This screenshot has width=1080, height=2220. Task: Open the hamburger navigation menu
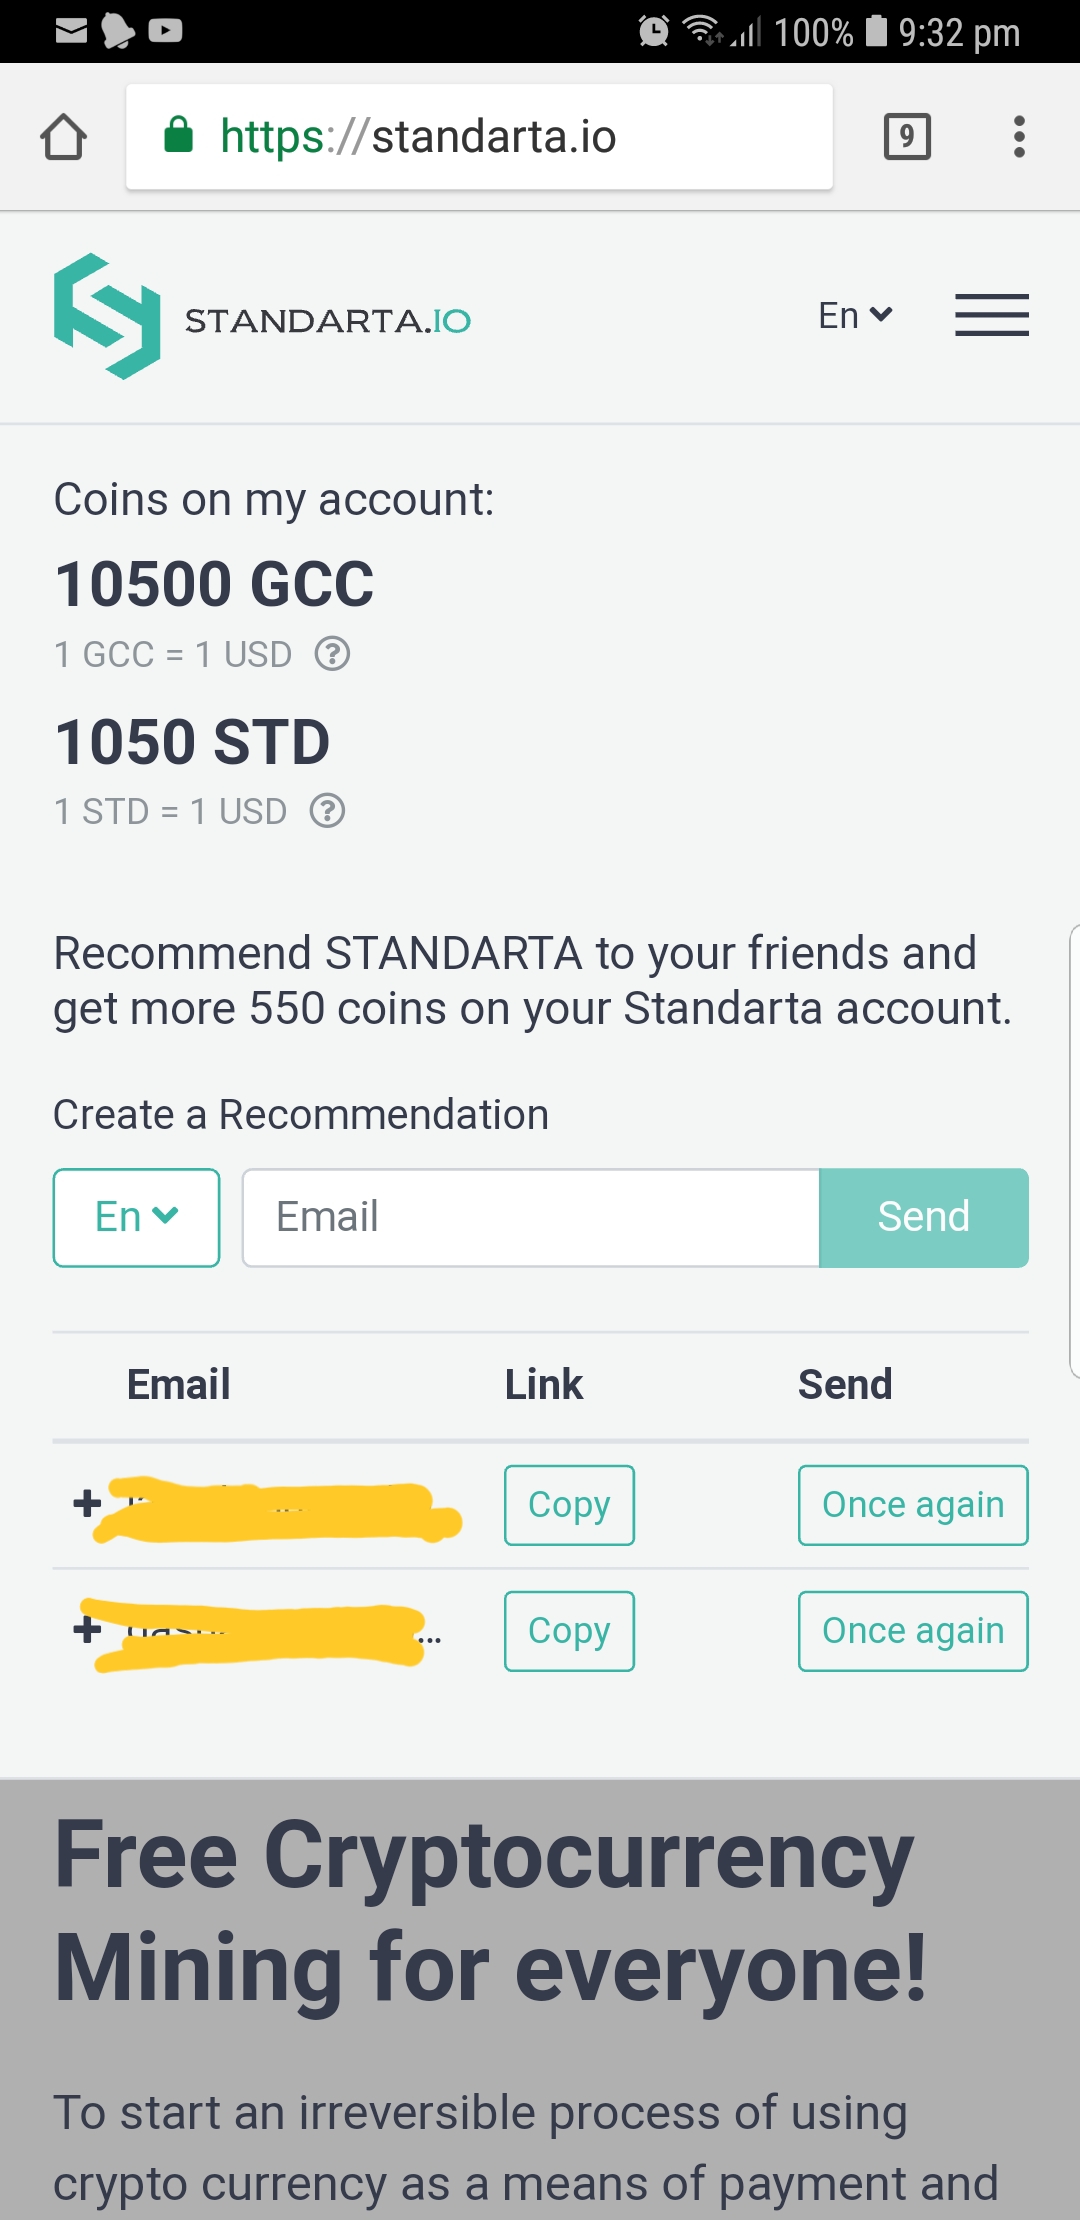pyautogui.click(x=991, y=316)
